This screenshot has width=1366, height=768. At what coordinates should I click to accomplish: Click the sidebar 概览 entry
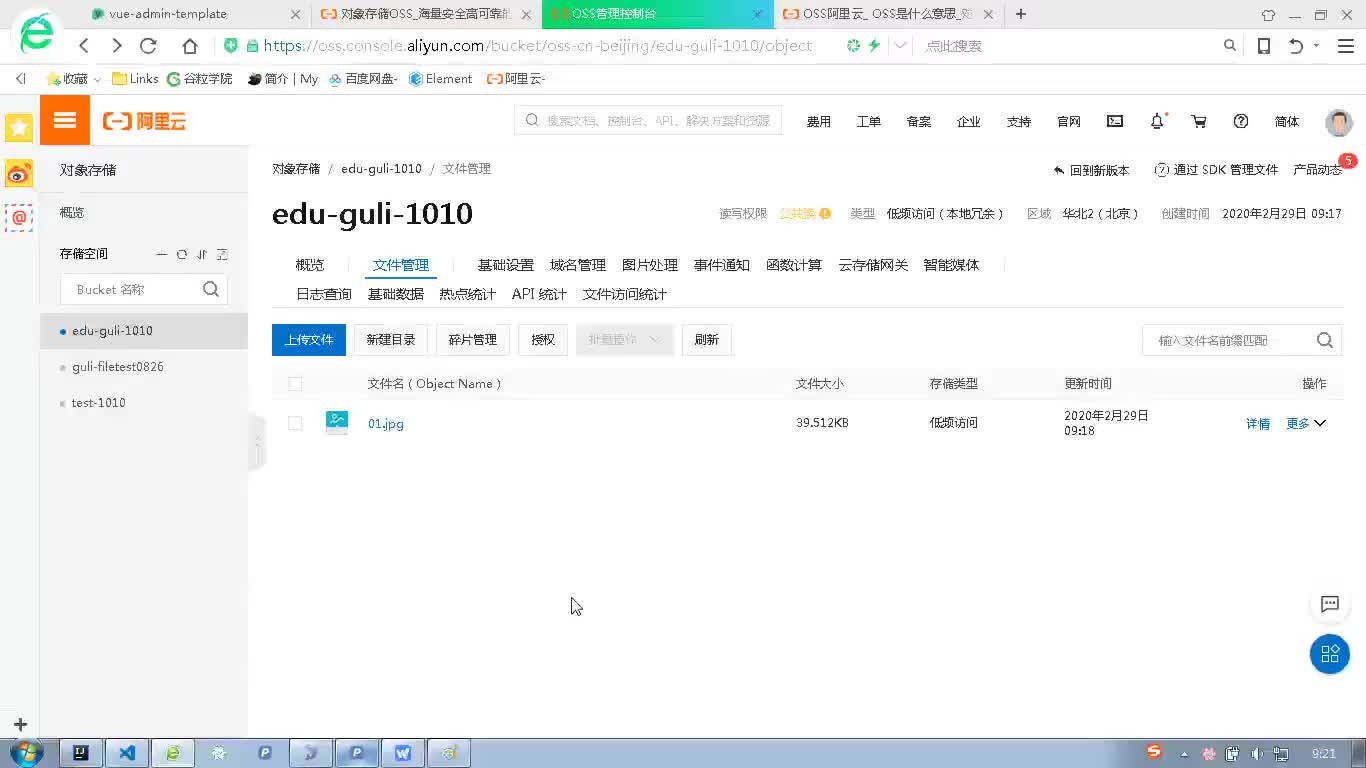coord(72,213)
